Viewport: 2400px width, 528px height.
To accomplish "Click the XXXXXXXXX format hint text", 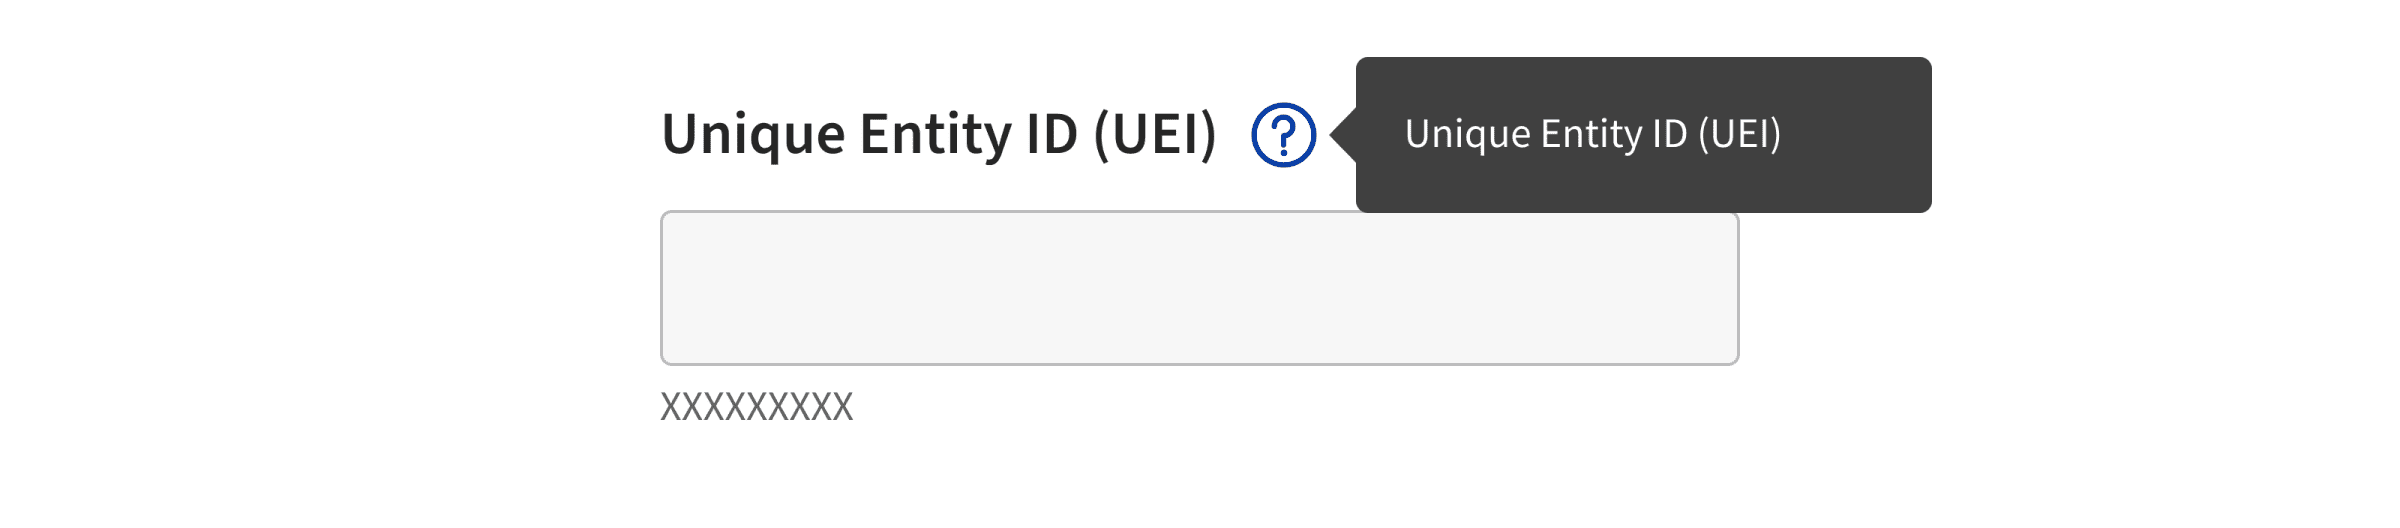I will click(x=757, y=407).
